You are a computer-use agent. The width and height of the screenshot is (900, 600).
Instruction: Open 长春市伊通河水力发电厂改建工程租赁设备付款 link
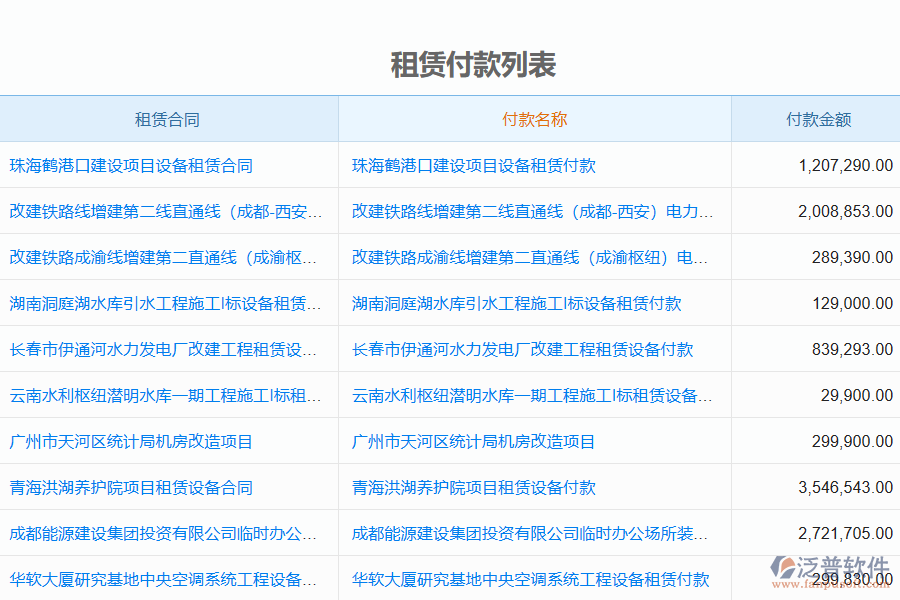pyautogui.click(x=522, y=349)
